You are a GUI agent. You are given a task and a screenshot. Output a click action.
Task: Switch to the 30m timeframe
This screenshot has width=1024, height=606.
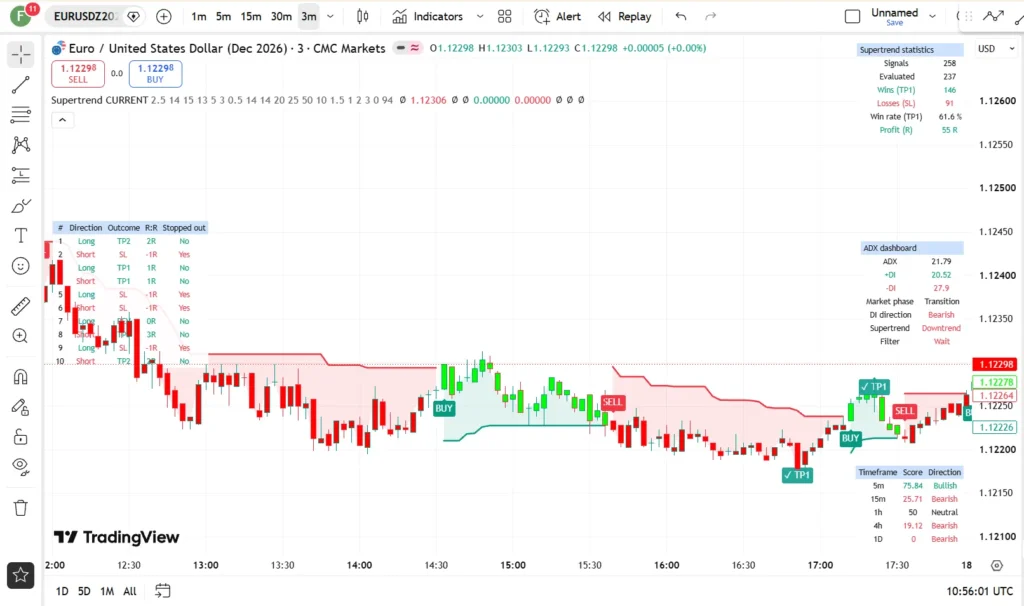[281, 17]
